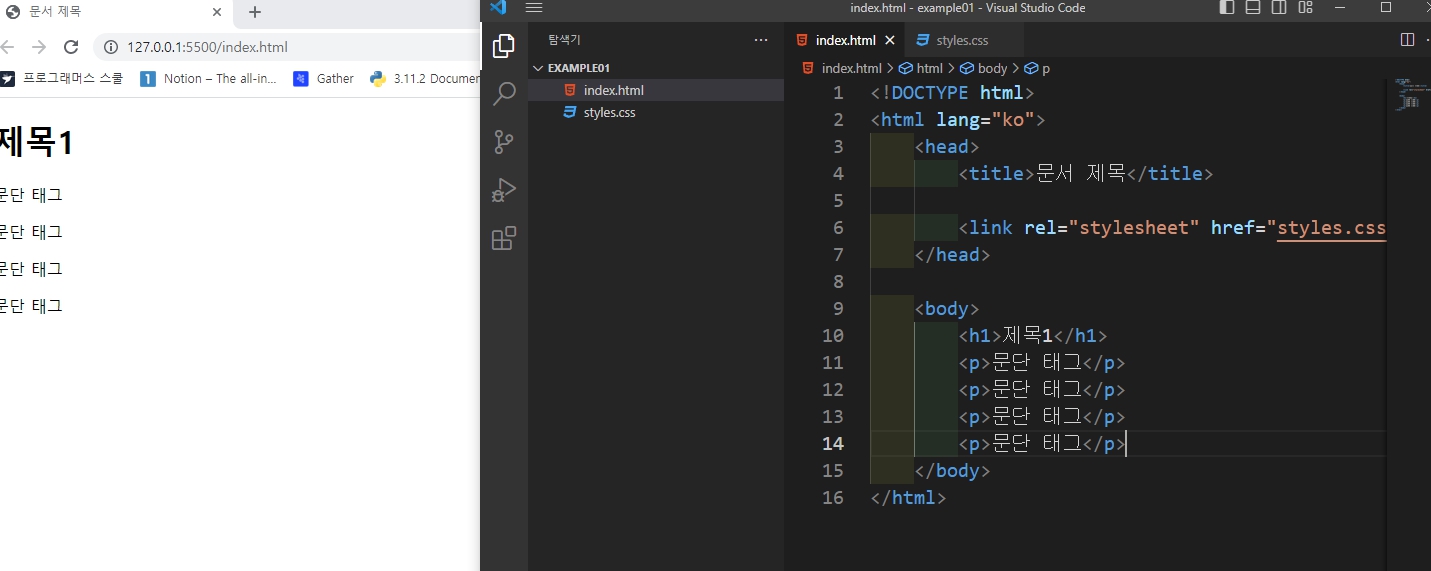1431x571 pixels.
Task: Place cursor on the <h1>제목1</h1> line
Action: tap(1033, 336)
